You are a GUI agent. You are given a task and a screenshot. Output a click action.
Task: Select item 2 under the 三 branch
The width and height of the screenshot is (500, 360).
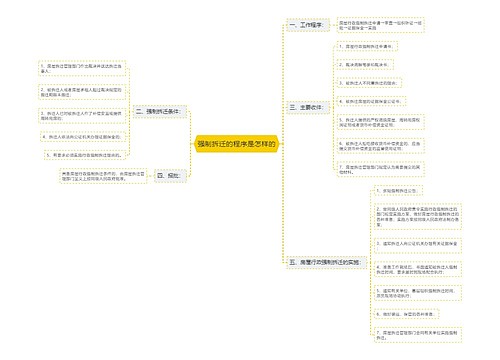(x=365, y=65)
